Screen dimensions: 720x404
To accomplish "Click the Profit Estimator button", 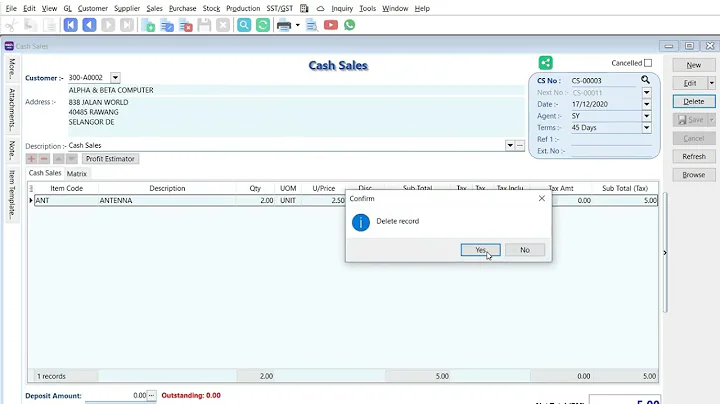I will [110, 159].
